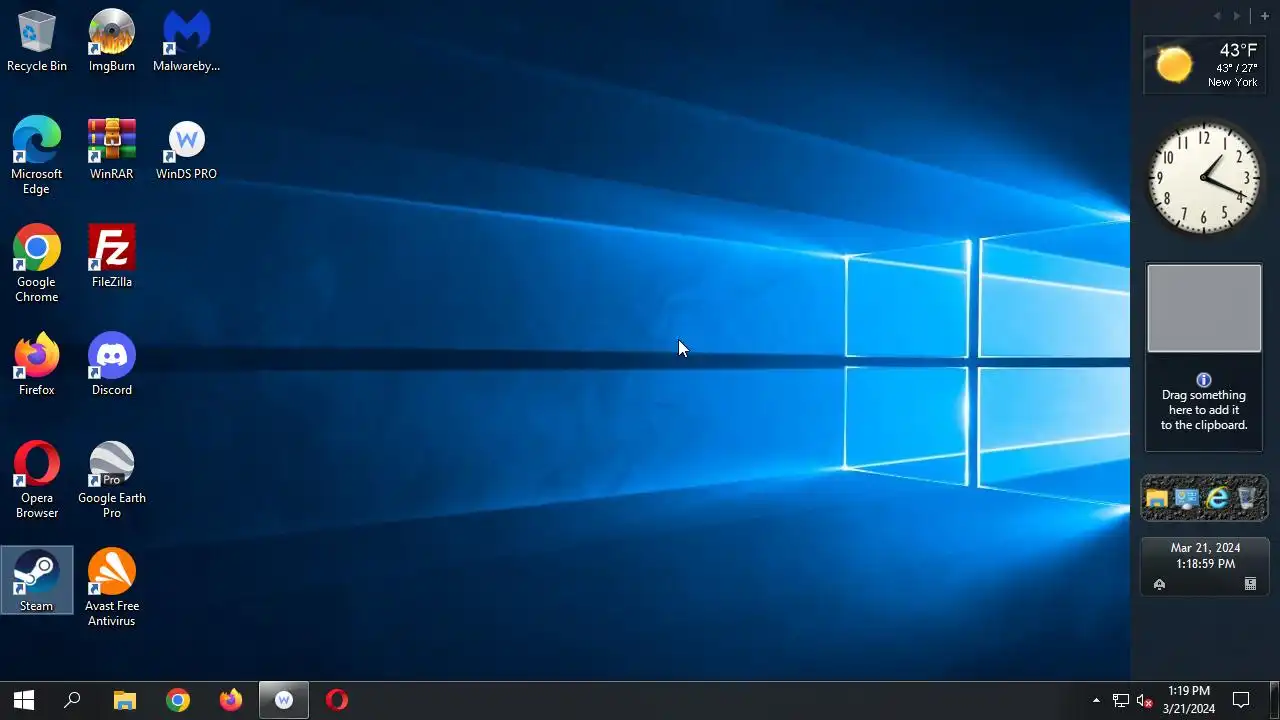Select the Firefox desktop shortcut

(x=36, y=365)
